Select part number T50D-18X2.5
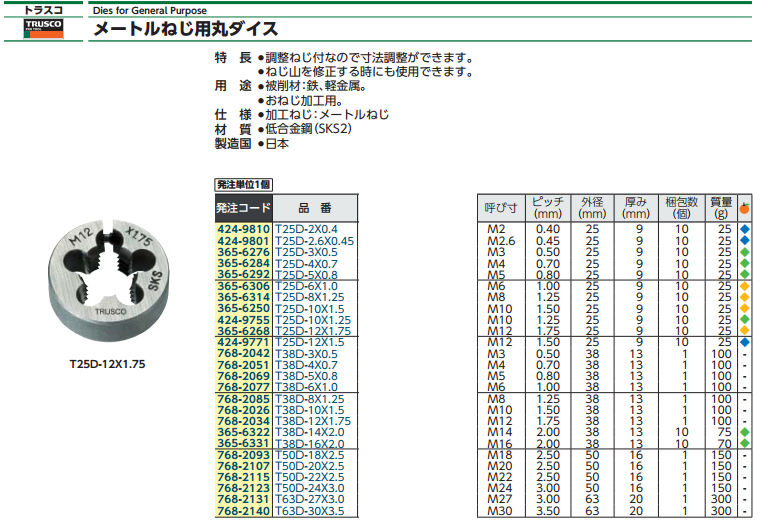Viewport: 771px width, 523px height. (312, 455)
